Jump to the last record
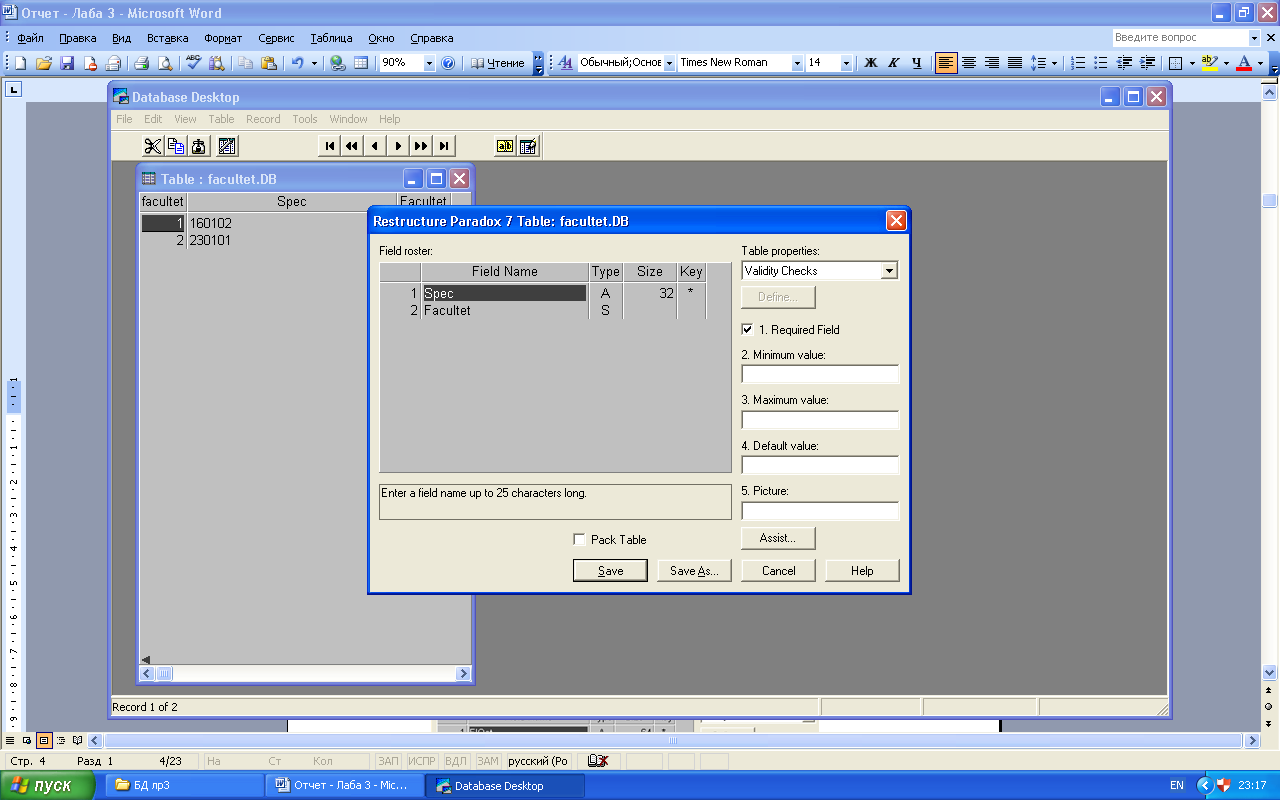 tap(444, 146)
